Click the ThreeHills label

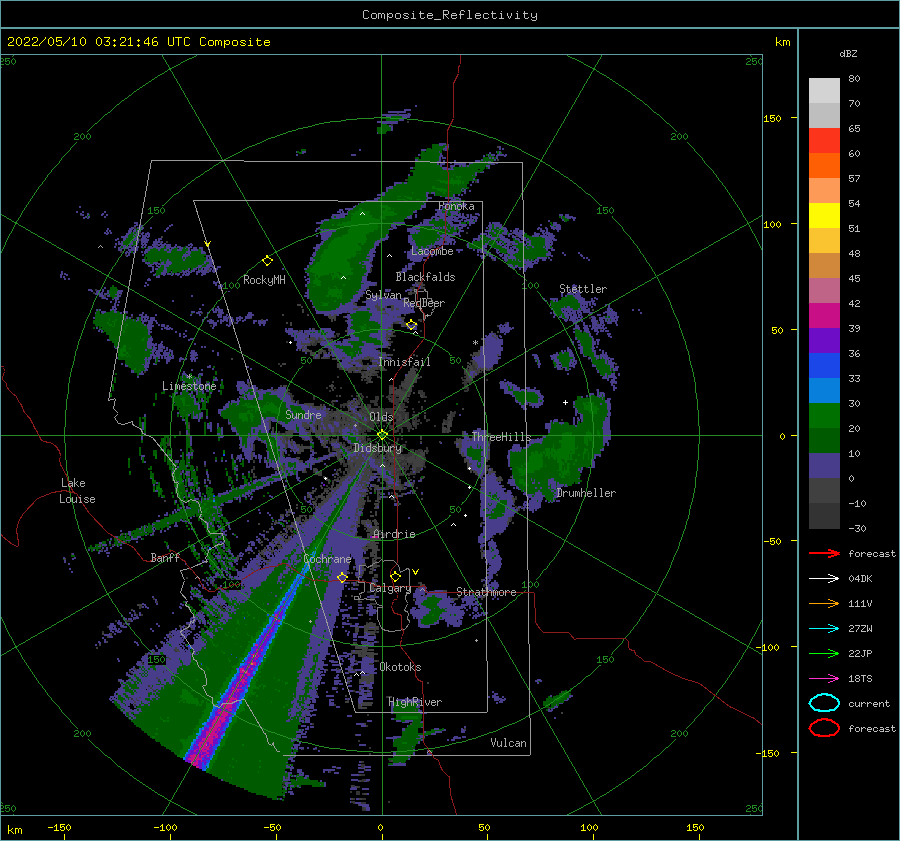[501, 437]
